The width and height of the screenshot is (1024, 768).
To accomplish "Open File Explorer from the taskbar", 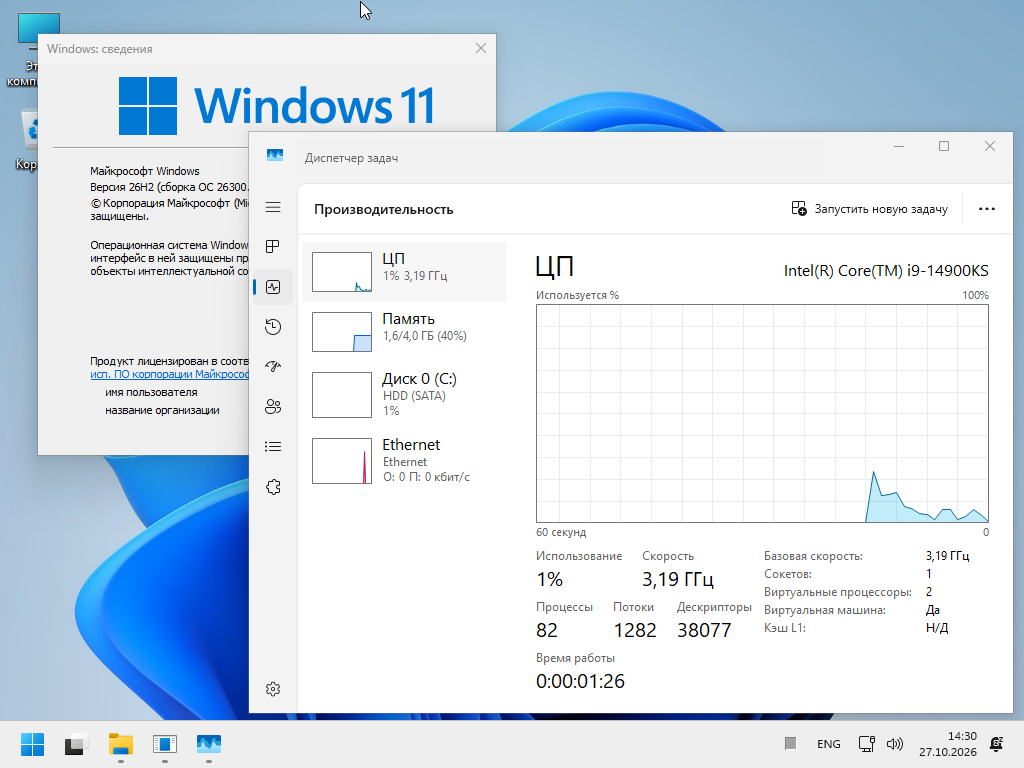I will pyautogui.click(x=121, y=744).
